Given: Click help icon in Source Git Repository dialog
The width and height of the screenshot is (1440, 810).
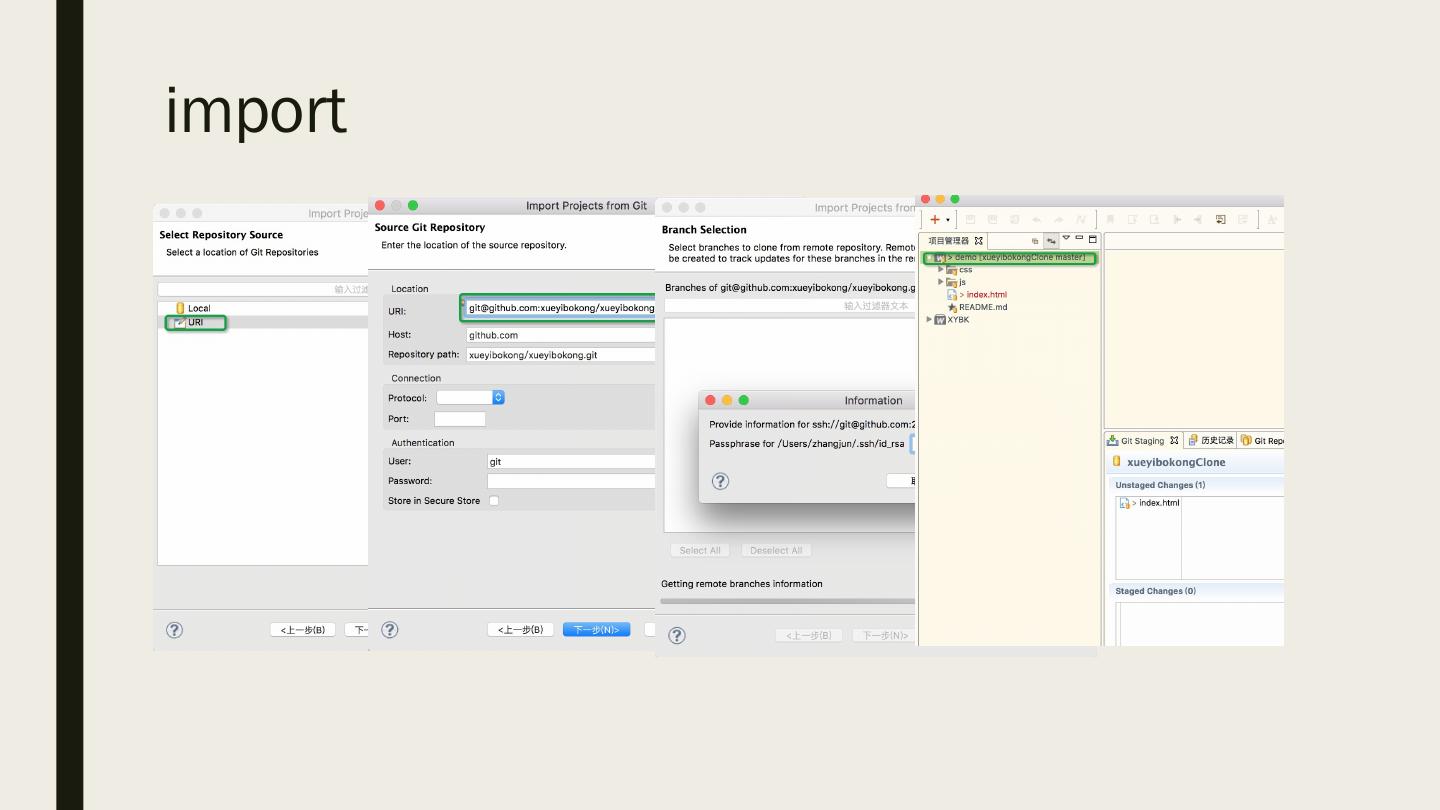Looking at the screenshot, I should click(390, 630).
